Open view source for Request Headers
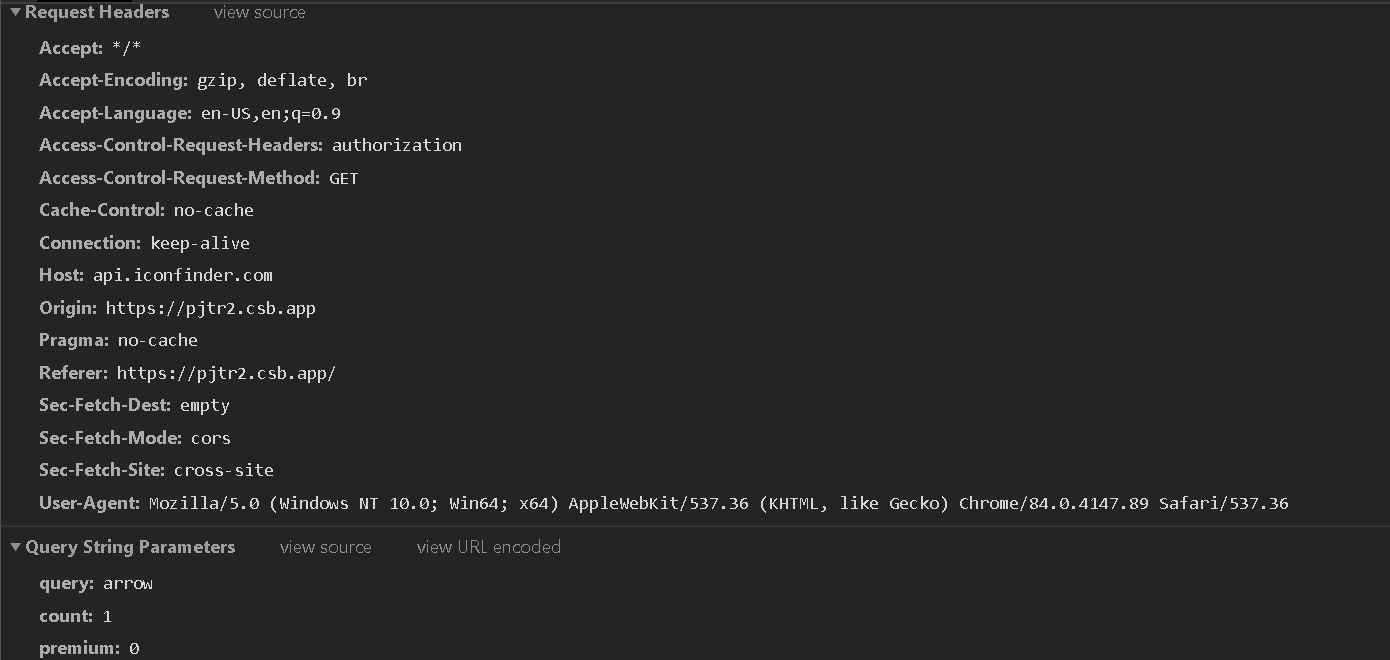This screenshot has width=1390, height=660. pos(260,13)
